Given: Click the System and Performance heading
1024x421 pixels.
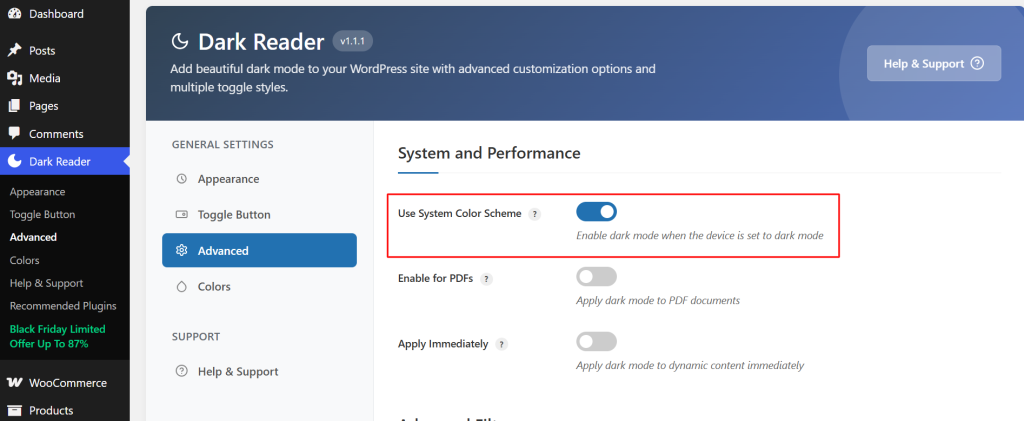Looking at the screenshot, I should [489, 153].
